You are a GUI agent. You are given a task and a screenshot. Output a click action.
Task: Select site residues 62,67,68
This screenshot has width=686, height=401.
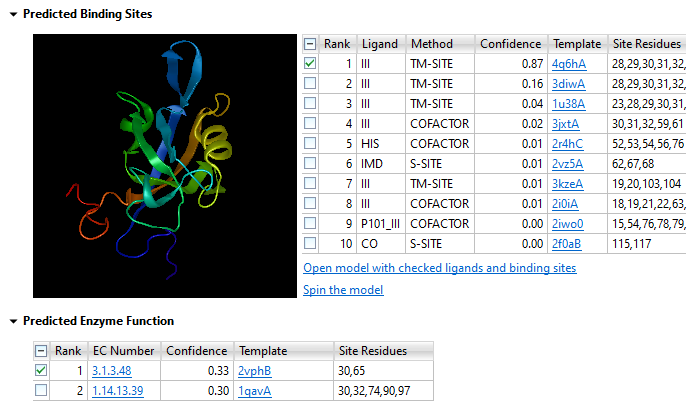click(633, 164)
